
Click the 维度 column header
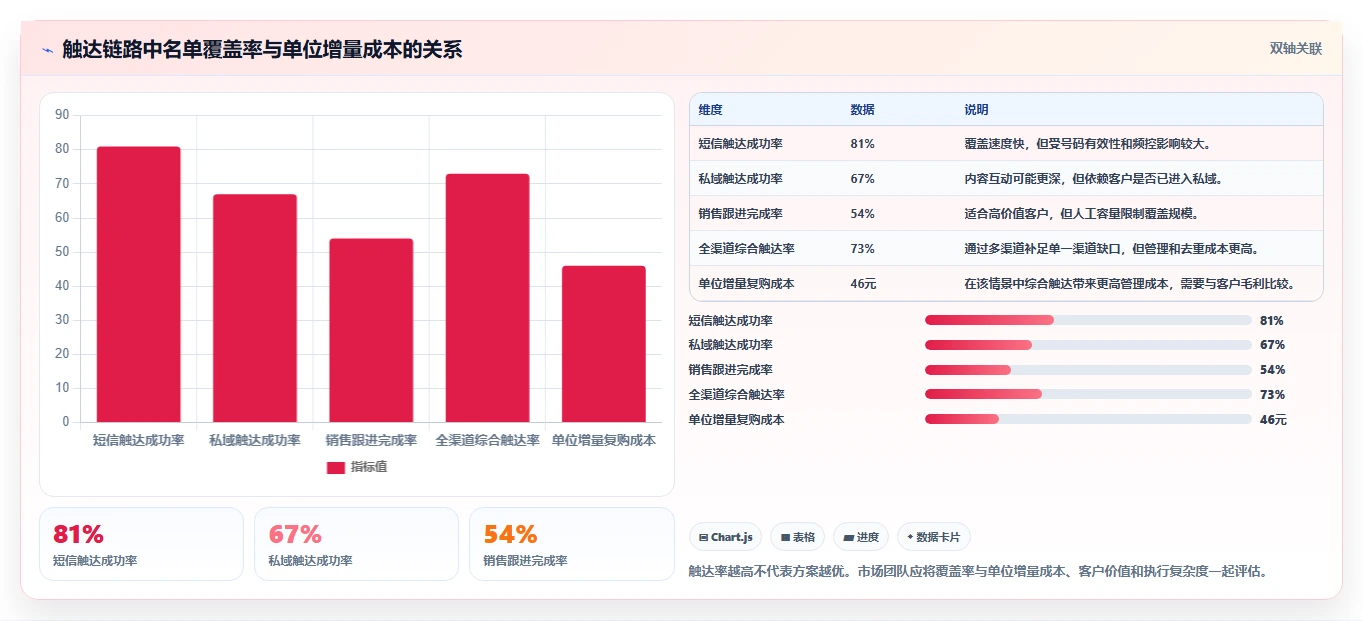[x=711, y=110]
